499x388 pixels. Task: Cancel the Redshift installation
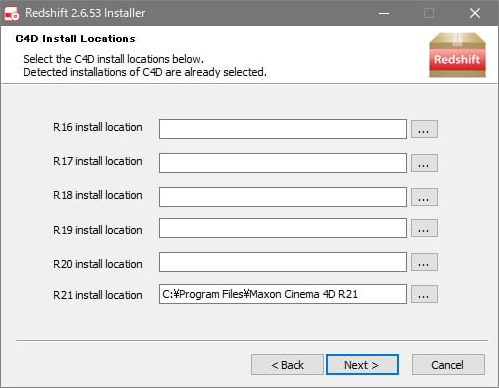coord(448,365)
